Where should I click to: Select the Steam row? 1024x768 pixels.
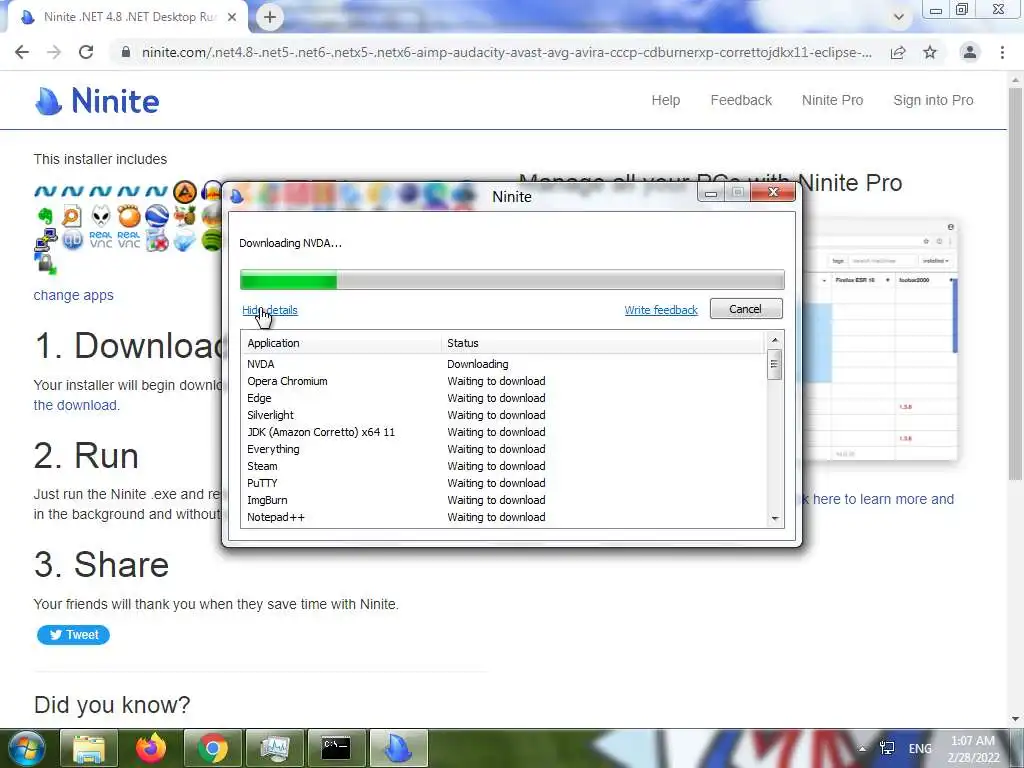click(503, 466)
